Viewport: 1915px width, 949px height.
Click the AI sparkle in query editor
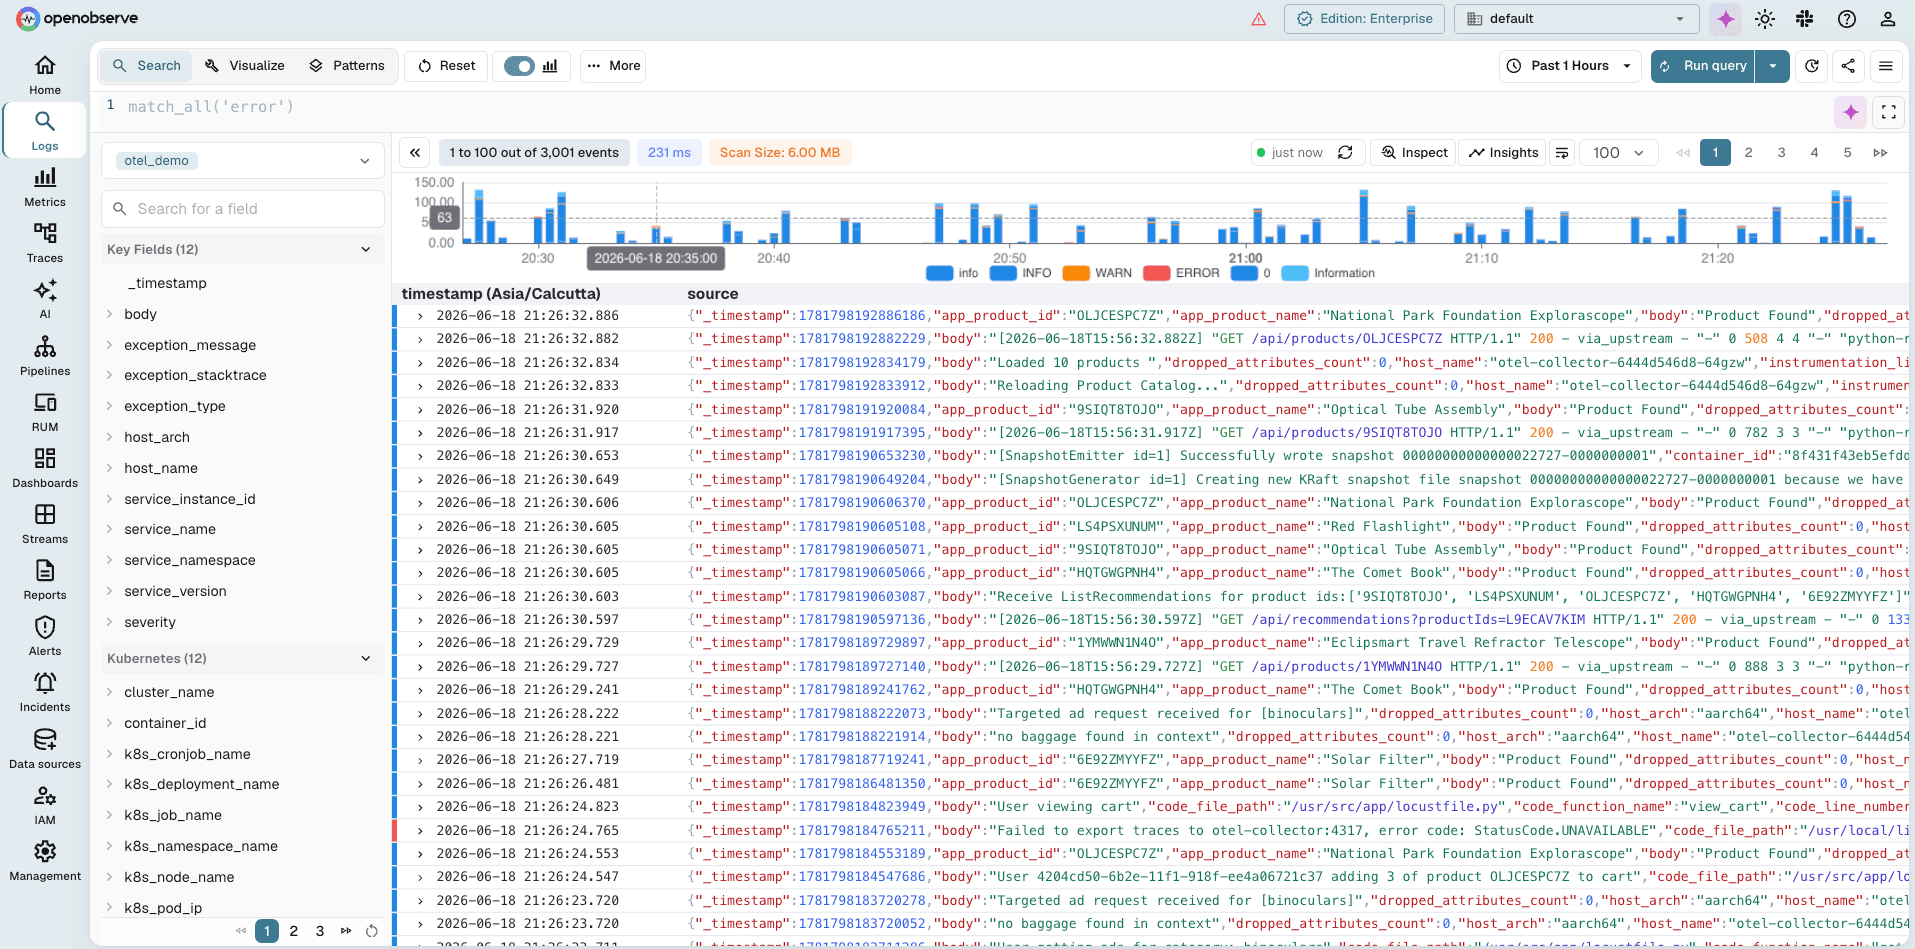click(x=1851, y=112)
